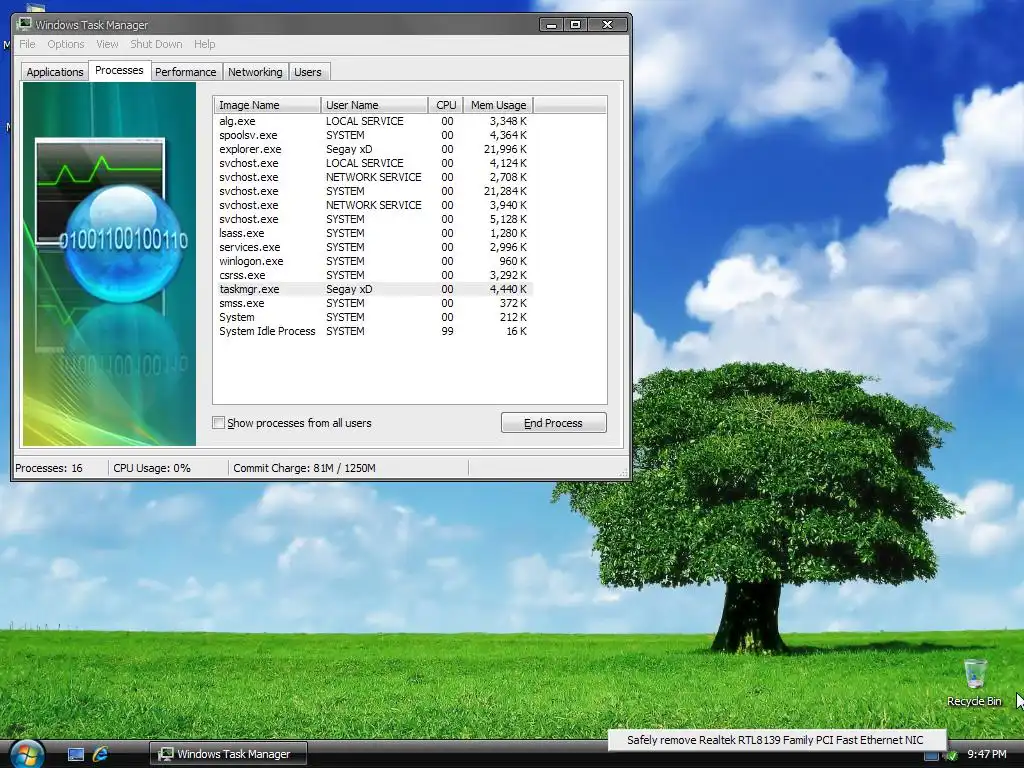Sort by User Name column header

(374, 104)
